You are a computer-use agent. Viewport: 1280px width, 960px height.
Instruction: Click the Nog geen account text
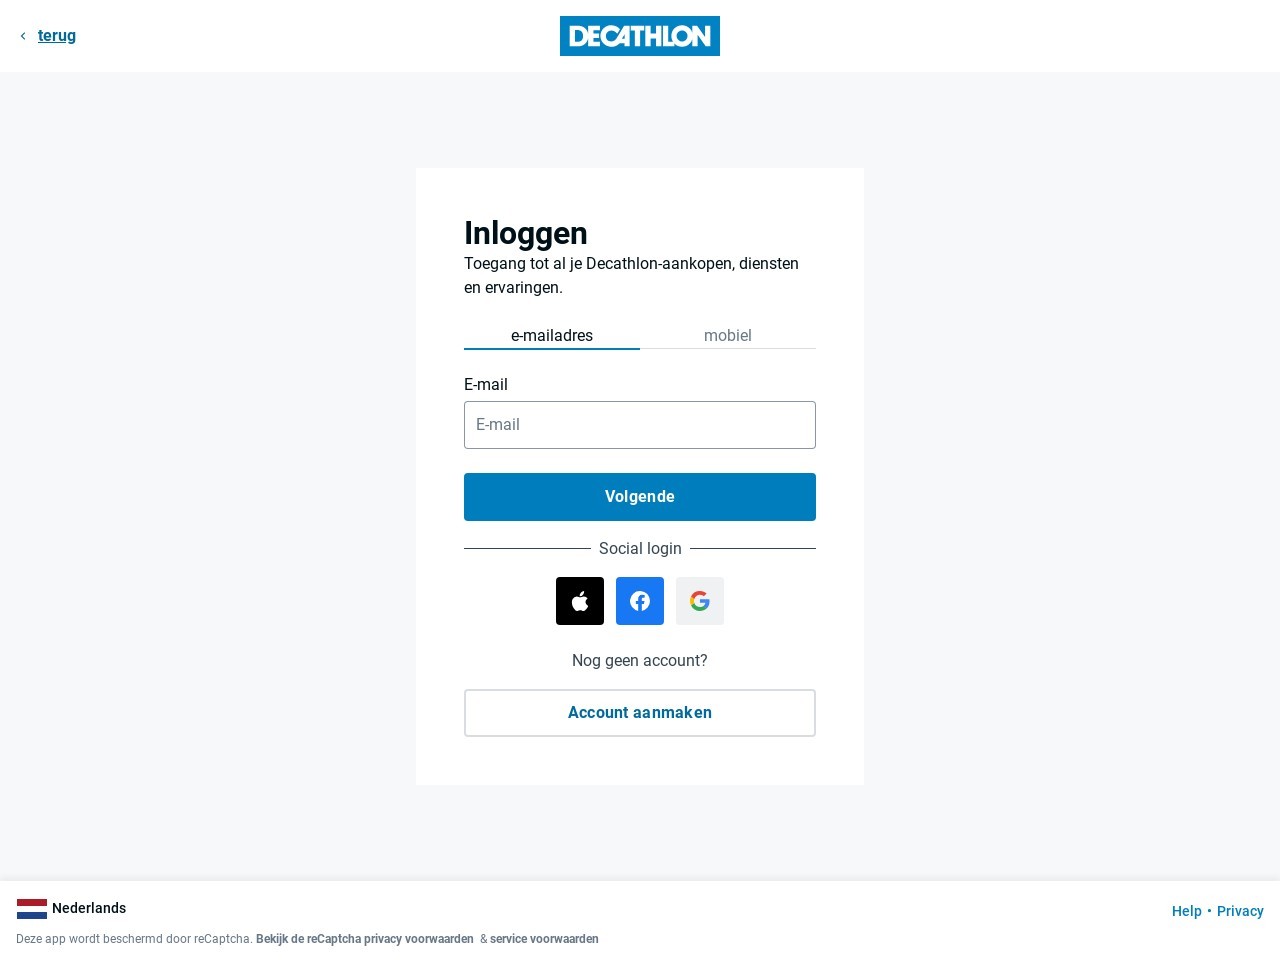tap(640, 661)
